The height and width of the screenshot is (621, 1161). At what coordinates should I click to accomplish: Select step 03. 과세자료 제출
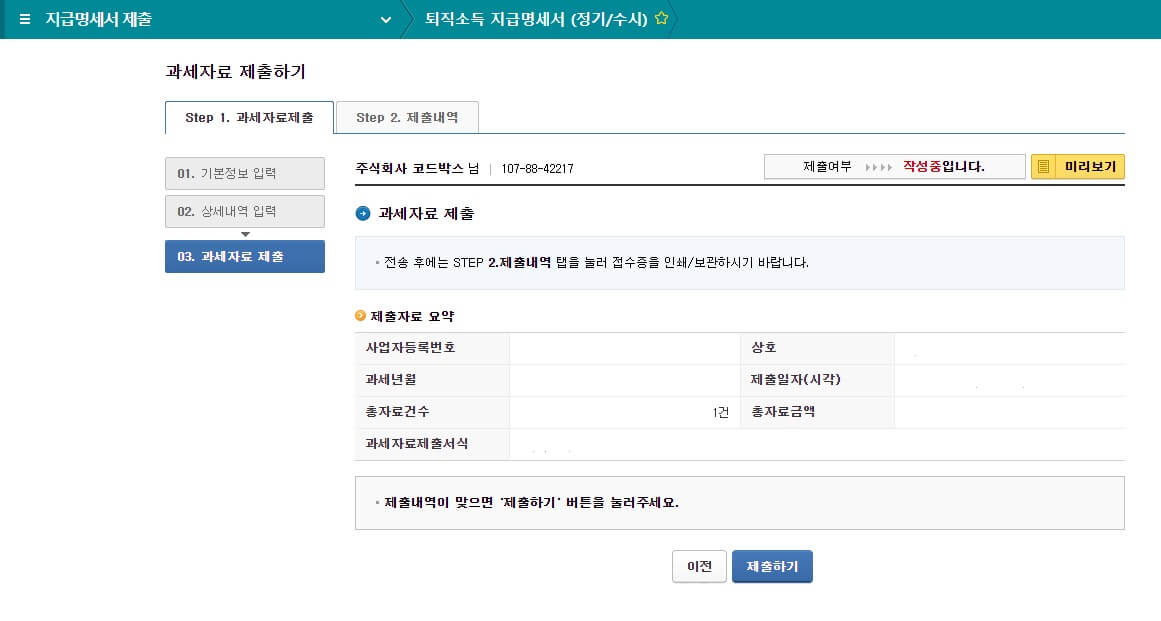point(244,257)
